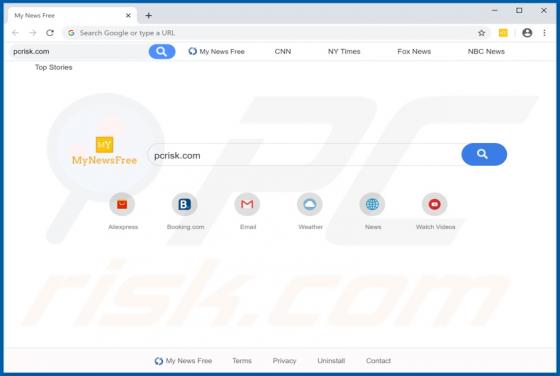The width and height of the screenshot is (560, 376).
Task: Open the Chrome three-dot menu
Action: [x=544, y=33]
